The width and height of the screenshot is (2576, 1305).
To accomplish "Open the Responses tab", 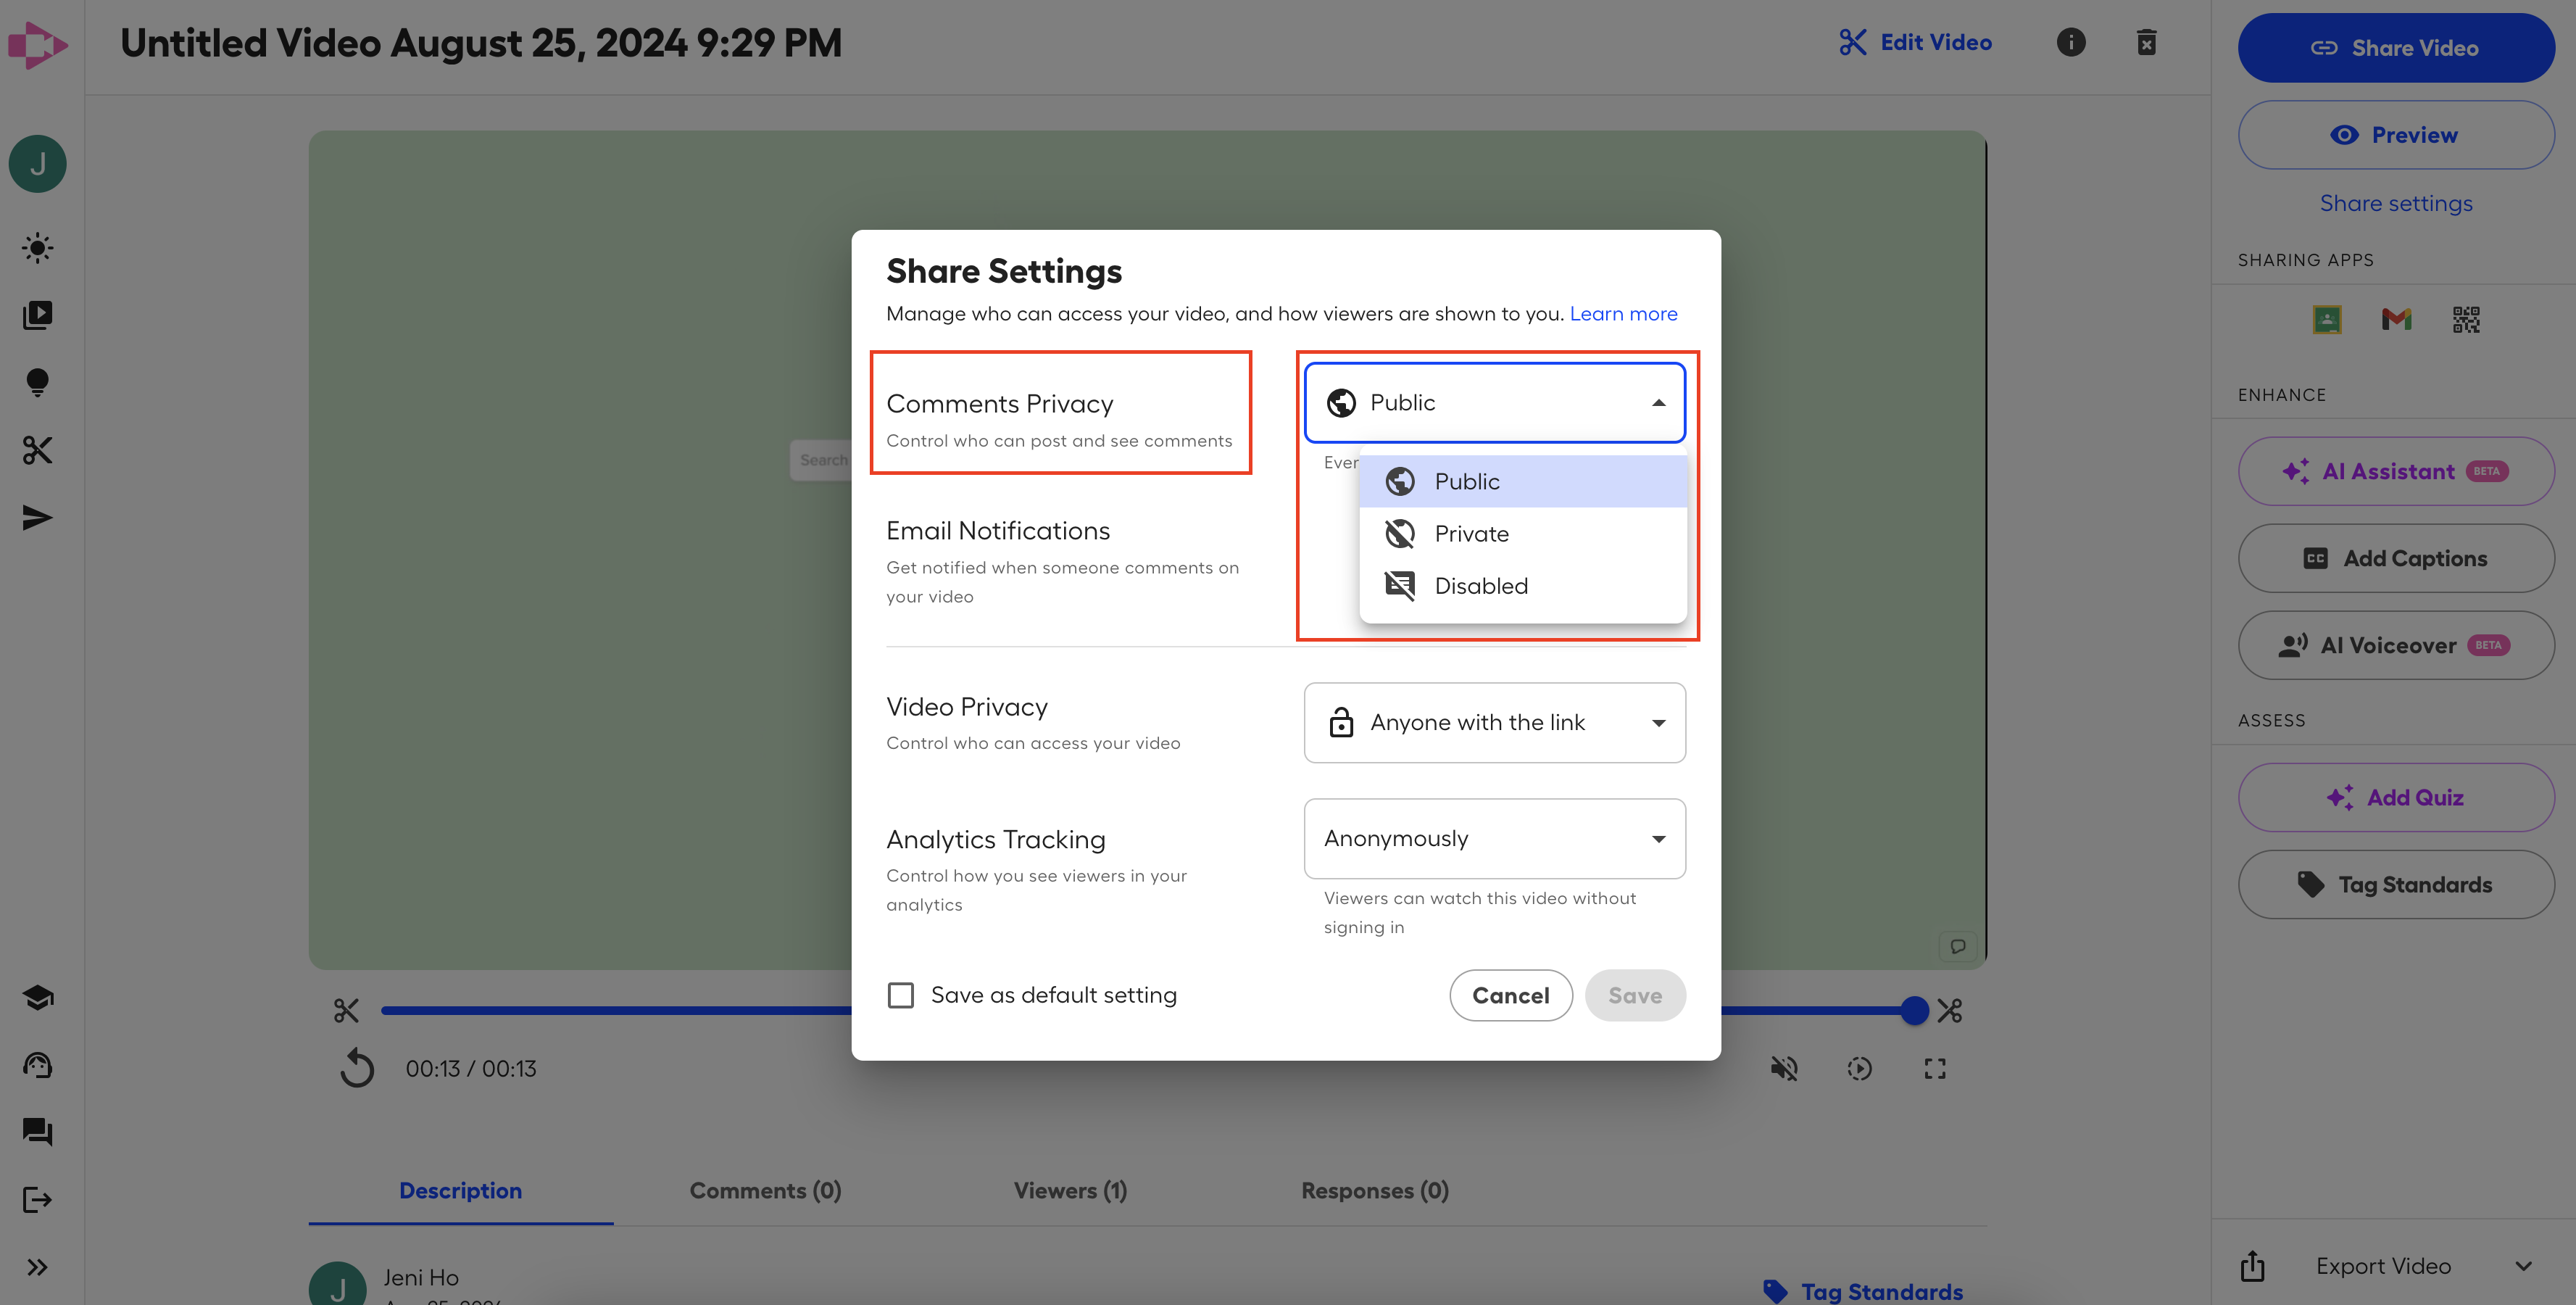I will [1373, 1190].
